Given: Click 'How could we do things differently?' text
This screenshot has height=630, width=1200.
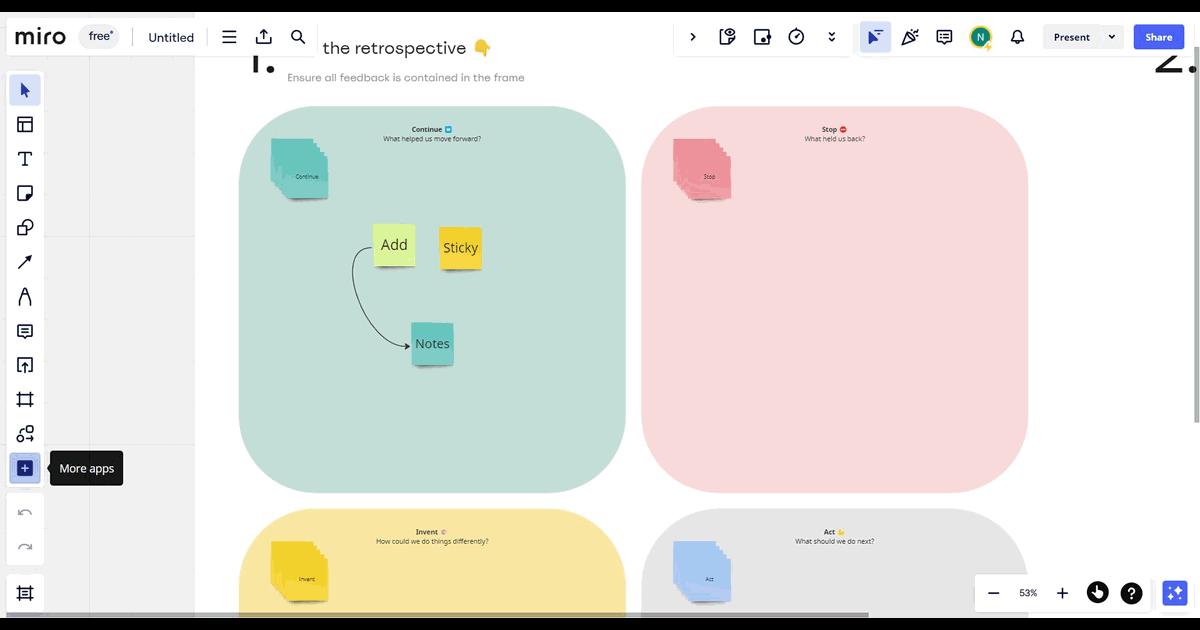Looking at the screenshot, I should pos(432,541).
